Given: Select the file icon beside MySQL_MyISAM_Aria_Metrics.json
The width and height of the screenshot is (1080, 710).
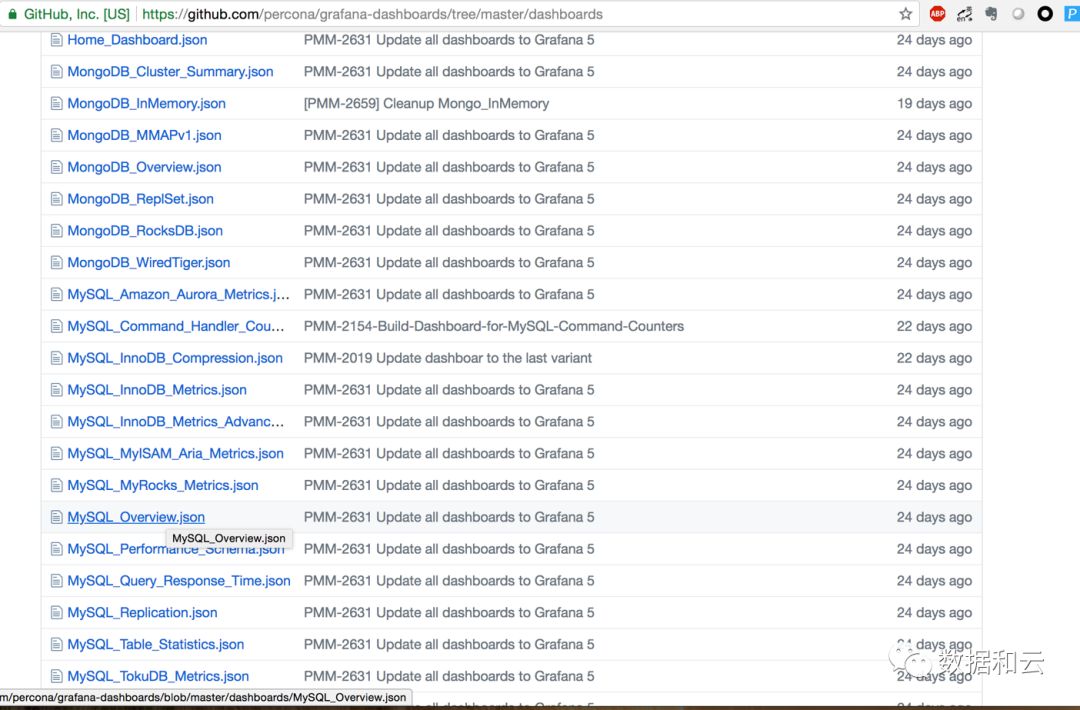Looking at the screenshot, I should tap(56, 453).
